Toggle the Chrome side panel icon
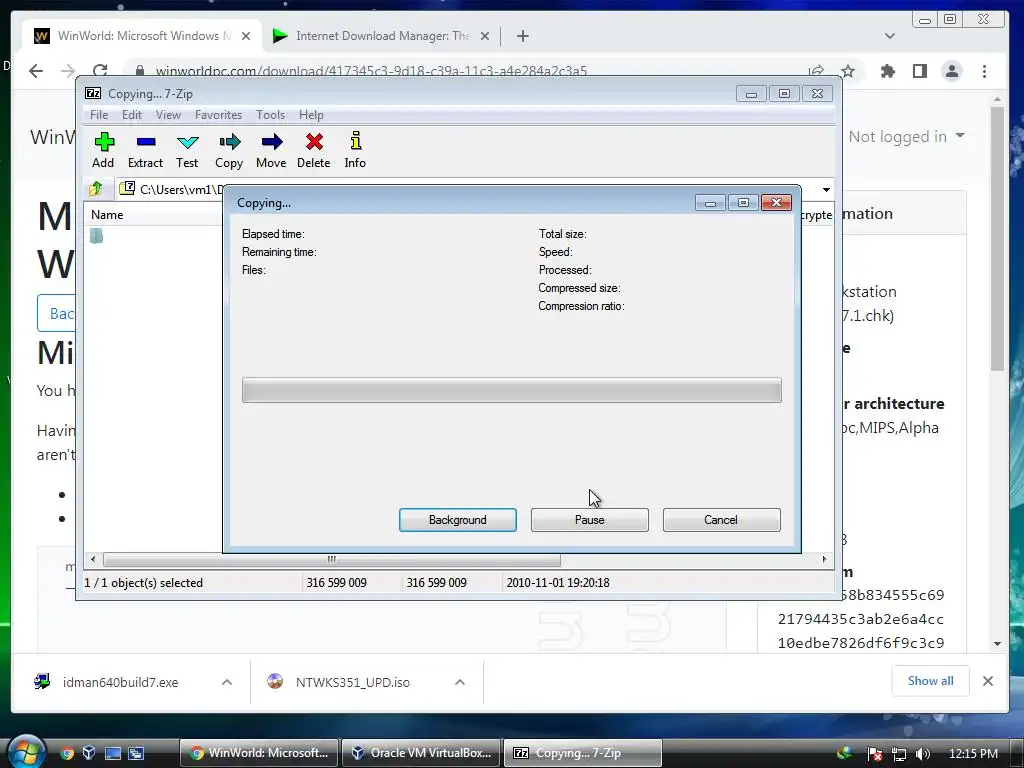 click(x=920, y=71)
